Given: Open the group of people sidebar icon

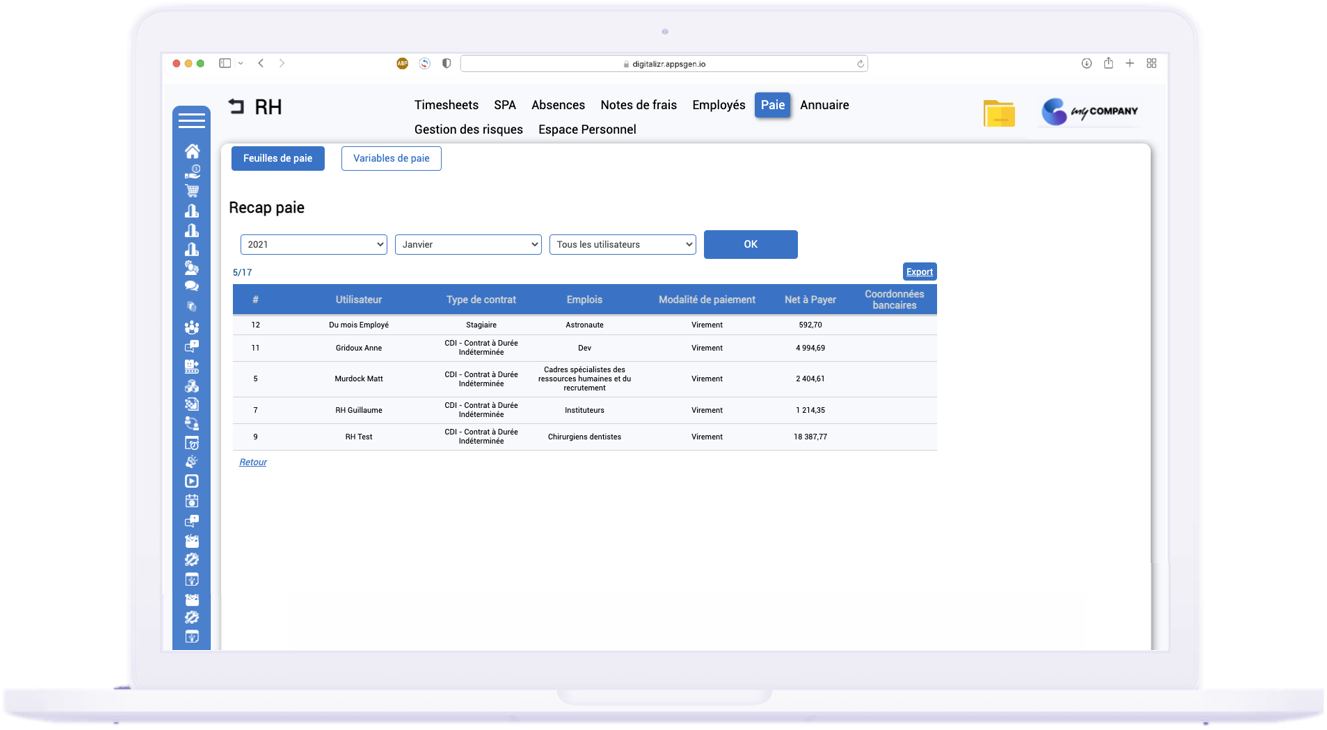Looking at the screenshot, I should point(192,327).
